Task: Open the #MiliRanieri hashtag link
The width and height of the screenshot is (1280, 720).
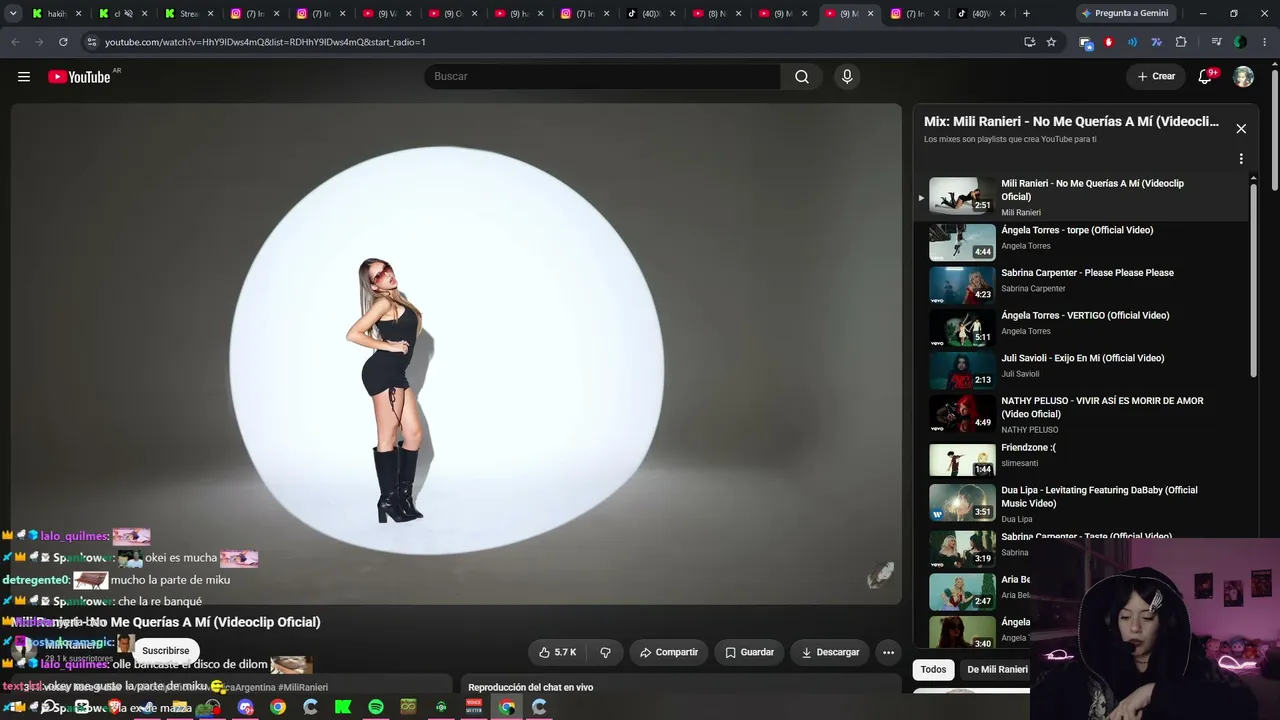Action: (x=302, y=688)
